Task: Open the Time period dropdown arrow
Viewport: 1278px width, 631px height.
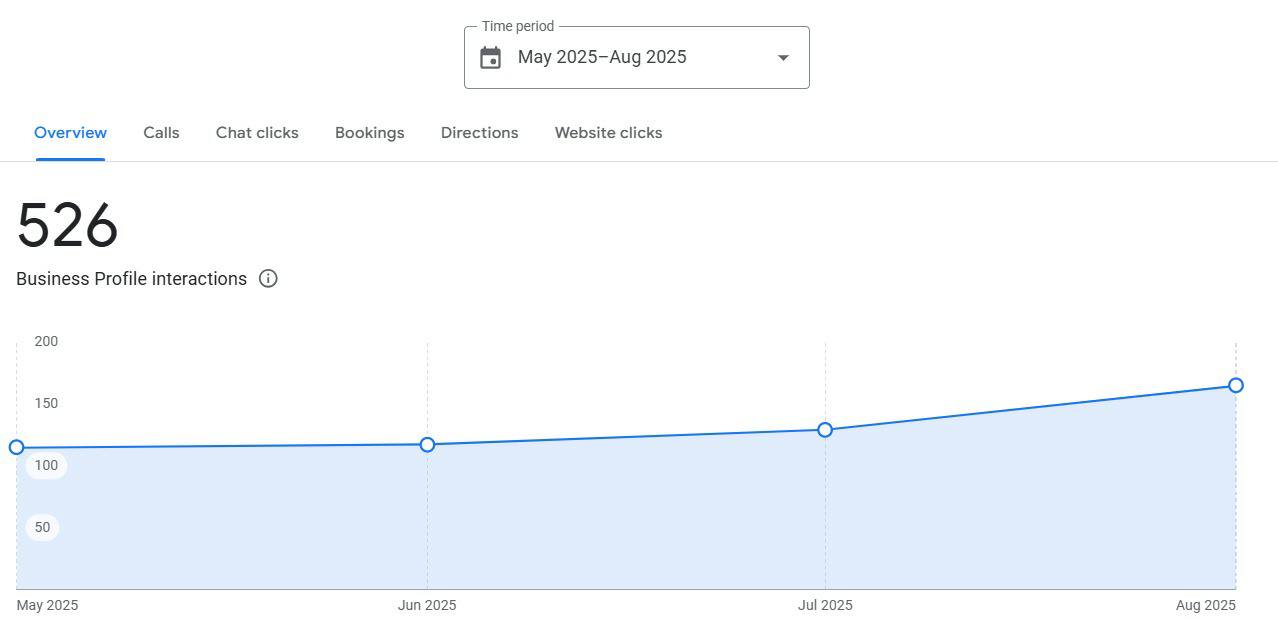Action: [x=783, y=58]
